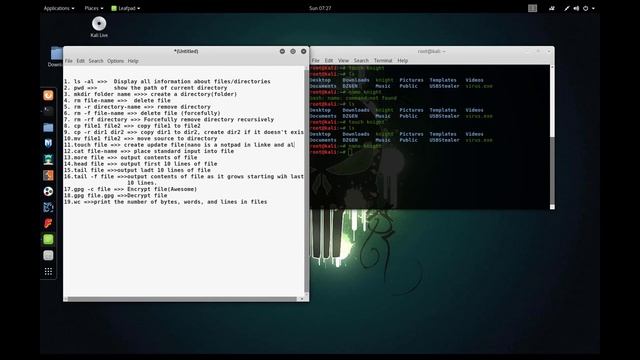Click line 8 'cp file1 file2' text
The width and height of the screenshot is (640, 360).
(132, 126)
